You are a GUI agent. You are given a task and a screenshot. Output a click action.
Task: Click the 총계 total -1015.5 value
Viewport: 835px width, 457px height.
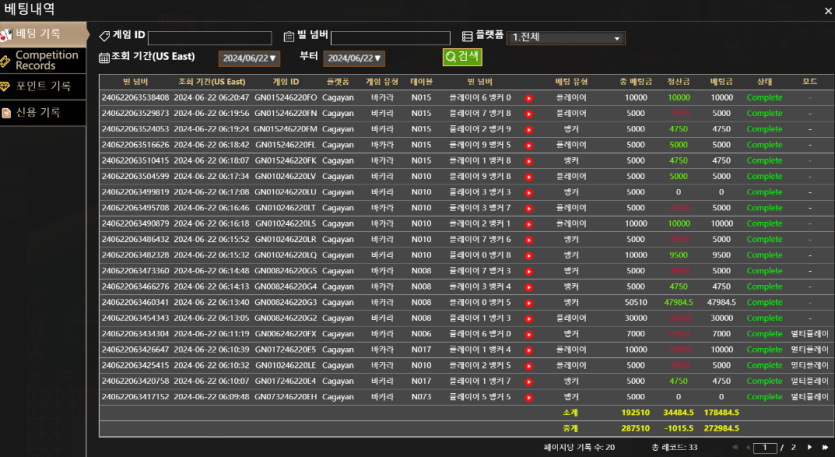click(x=678, y=428)
